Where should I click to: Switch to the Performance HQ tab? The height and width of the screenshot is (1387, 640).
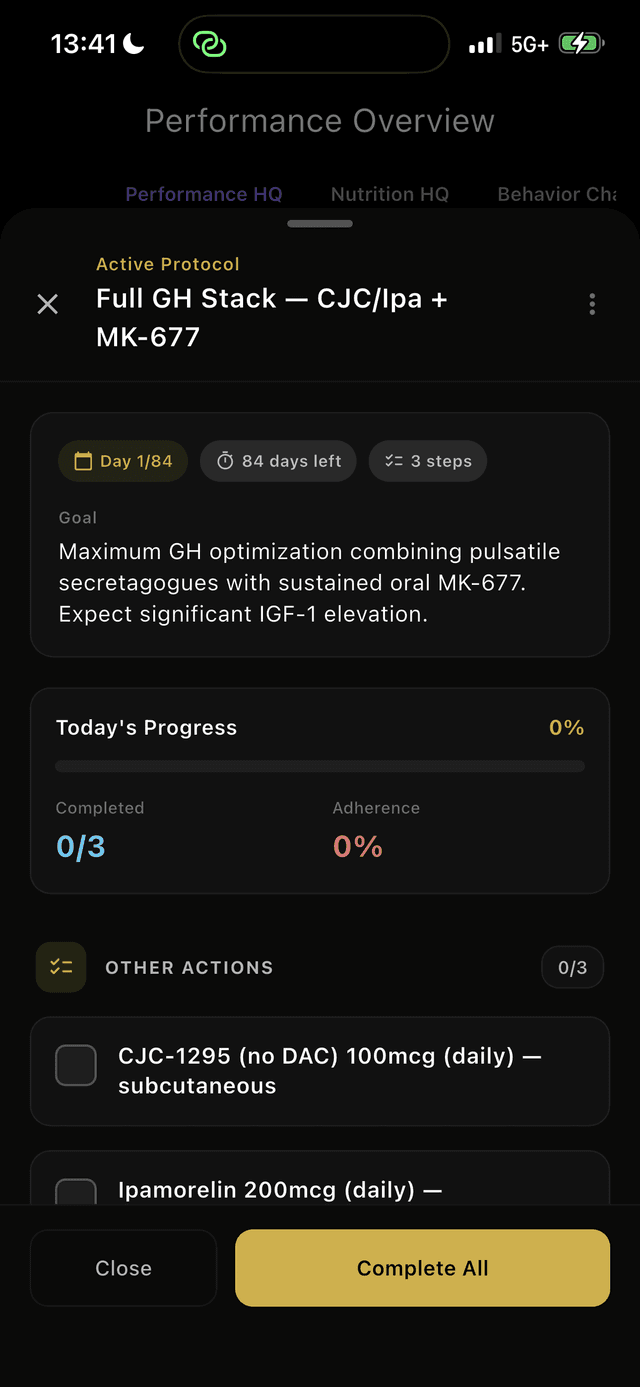pyautogui.click(x=204, y=194)
